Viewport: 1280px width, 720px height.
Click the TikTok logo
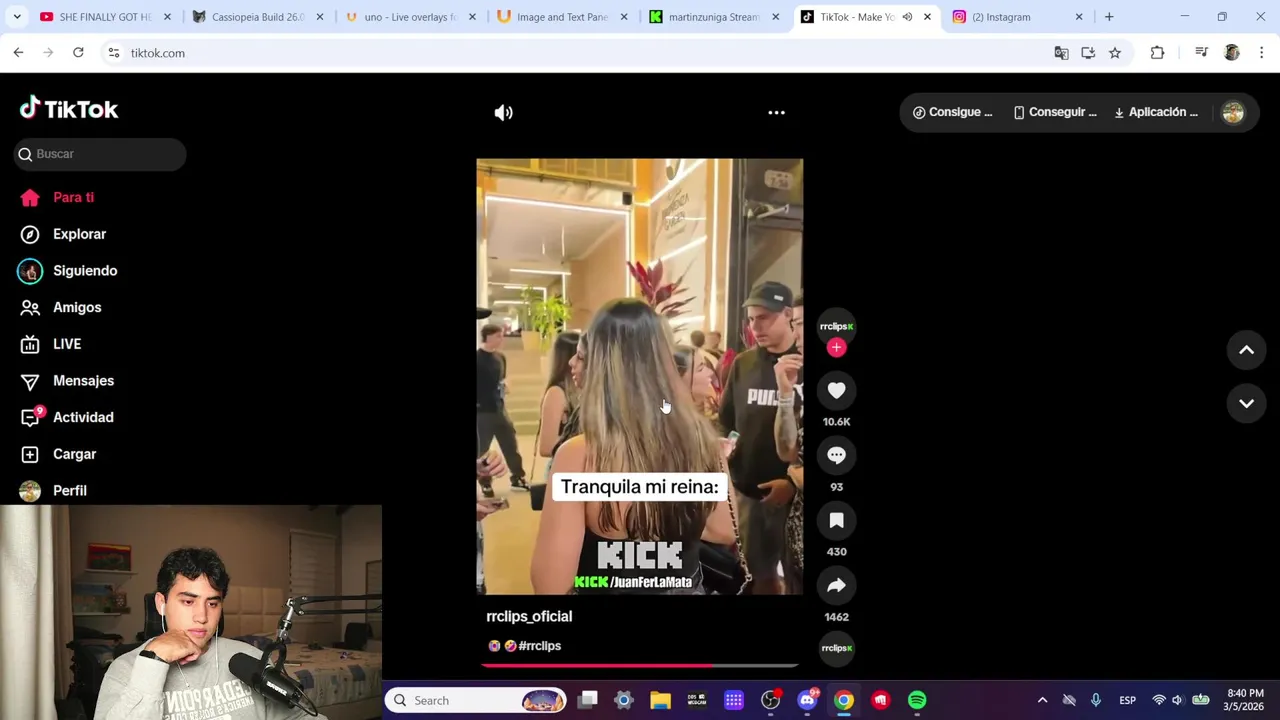69,109
